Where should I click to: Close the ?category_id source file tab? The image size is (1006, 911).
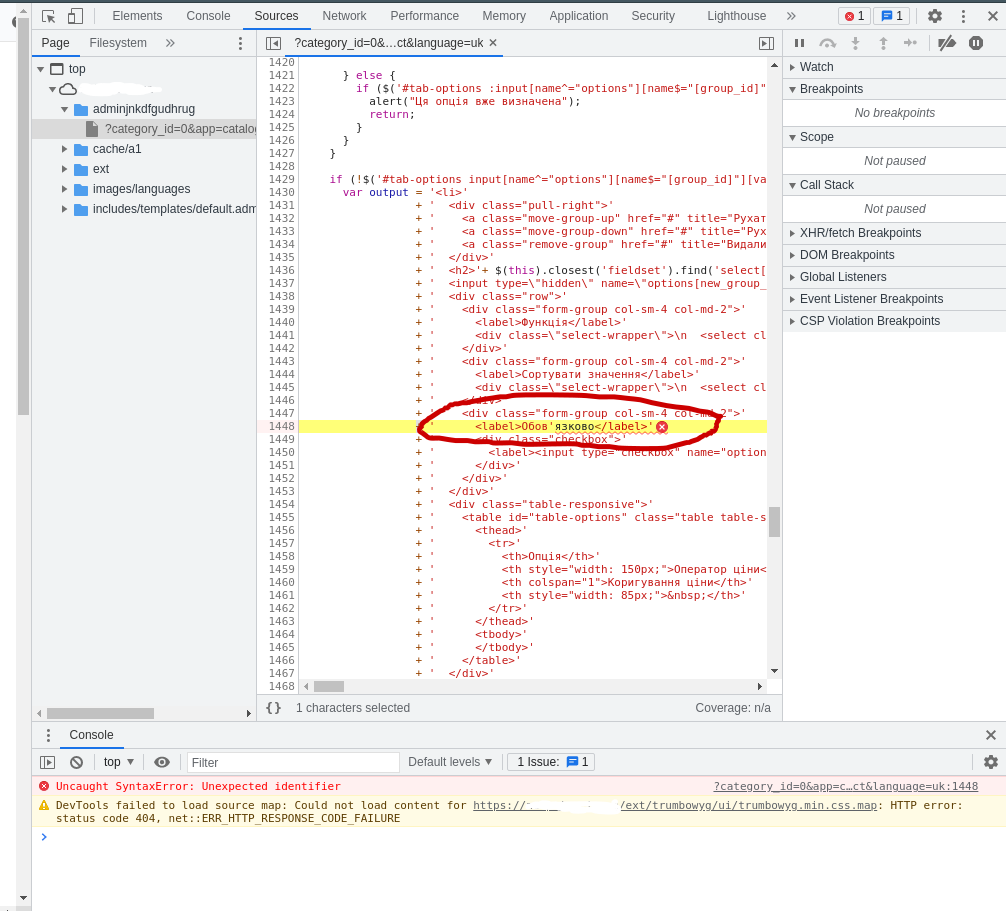pyautogui.click(x=493, y=42)
